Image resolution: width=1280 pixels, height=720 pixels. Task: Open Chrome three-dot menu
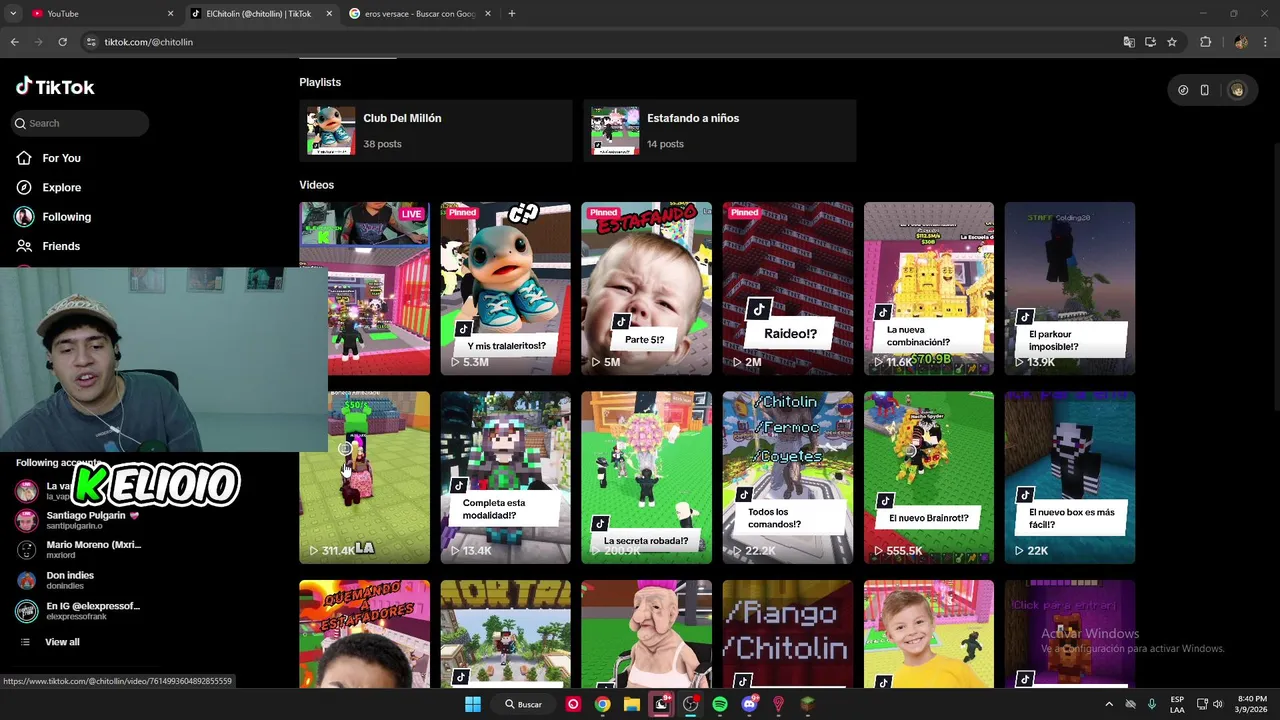pyautogui.click(x=1265, y=42)
